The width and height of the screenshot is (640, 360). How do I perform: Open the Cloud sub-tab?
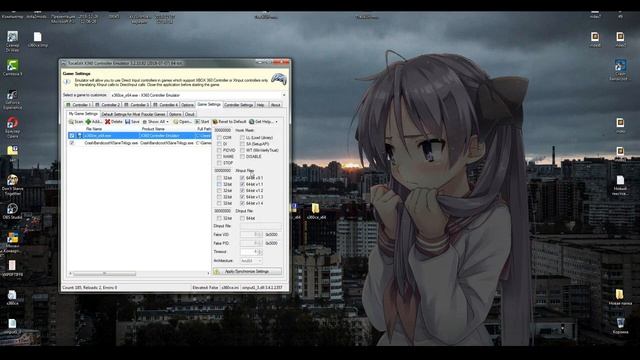click(190, 114)
